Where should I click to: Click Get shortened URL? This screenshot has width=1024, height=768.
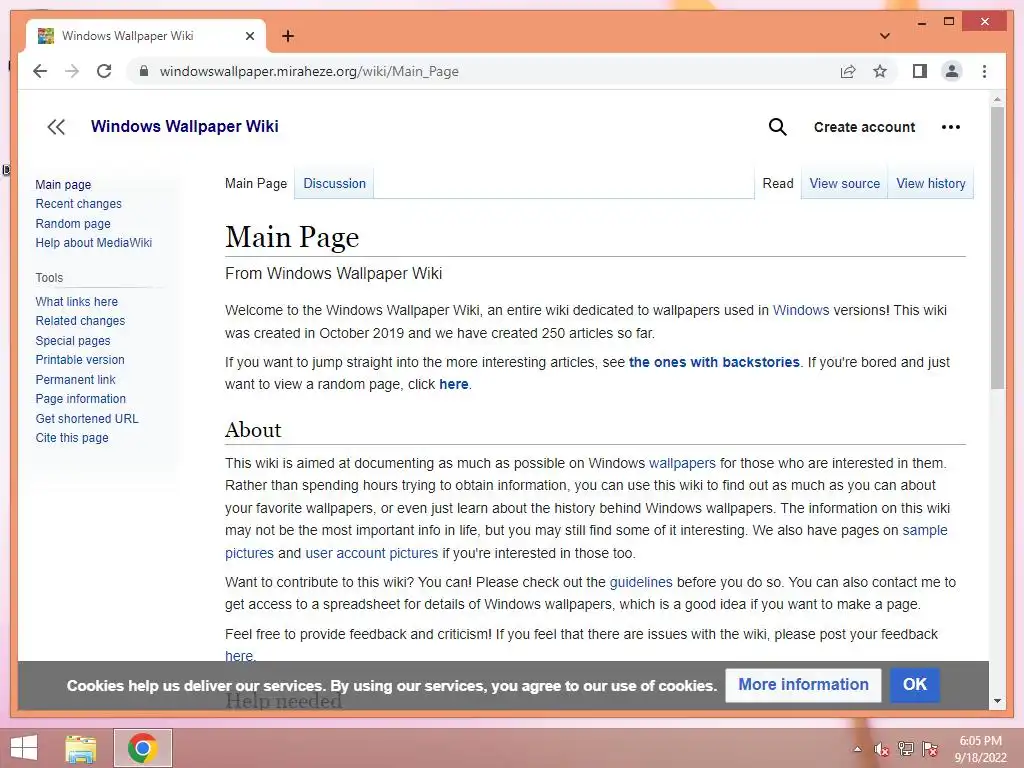coord(87,419)
